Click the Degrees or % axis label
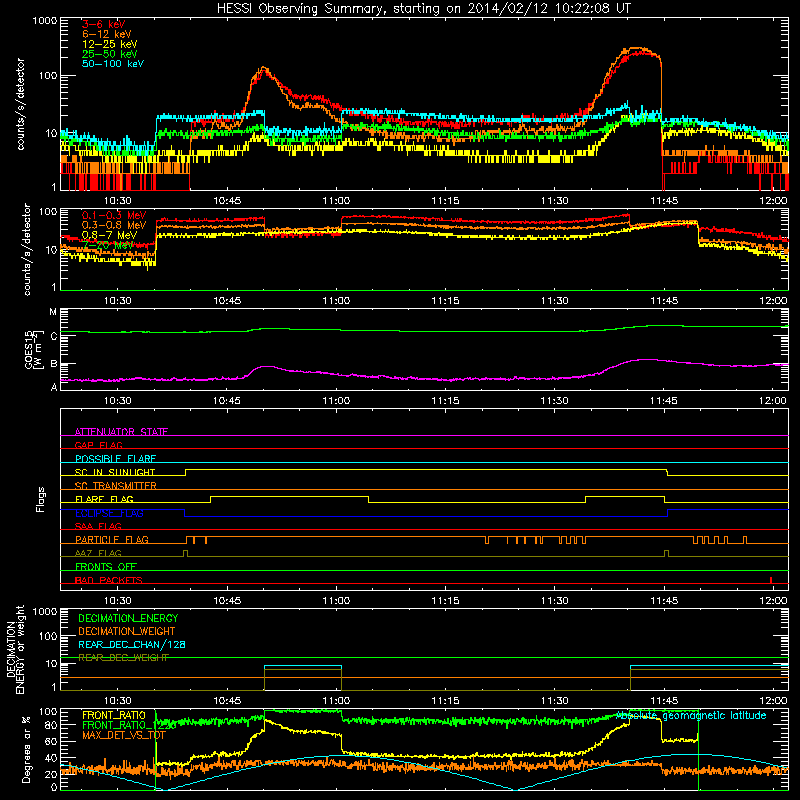This screenshot has height=800, width=800. [26, 749]
